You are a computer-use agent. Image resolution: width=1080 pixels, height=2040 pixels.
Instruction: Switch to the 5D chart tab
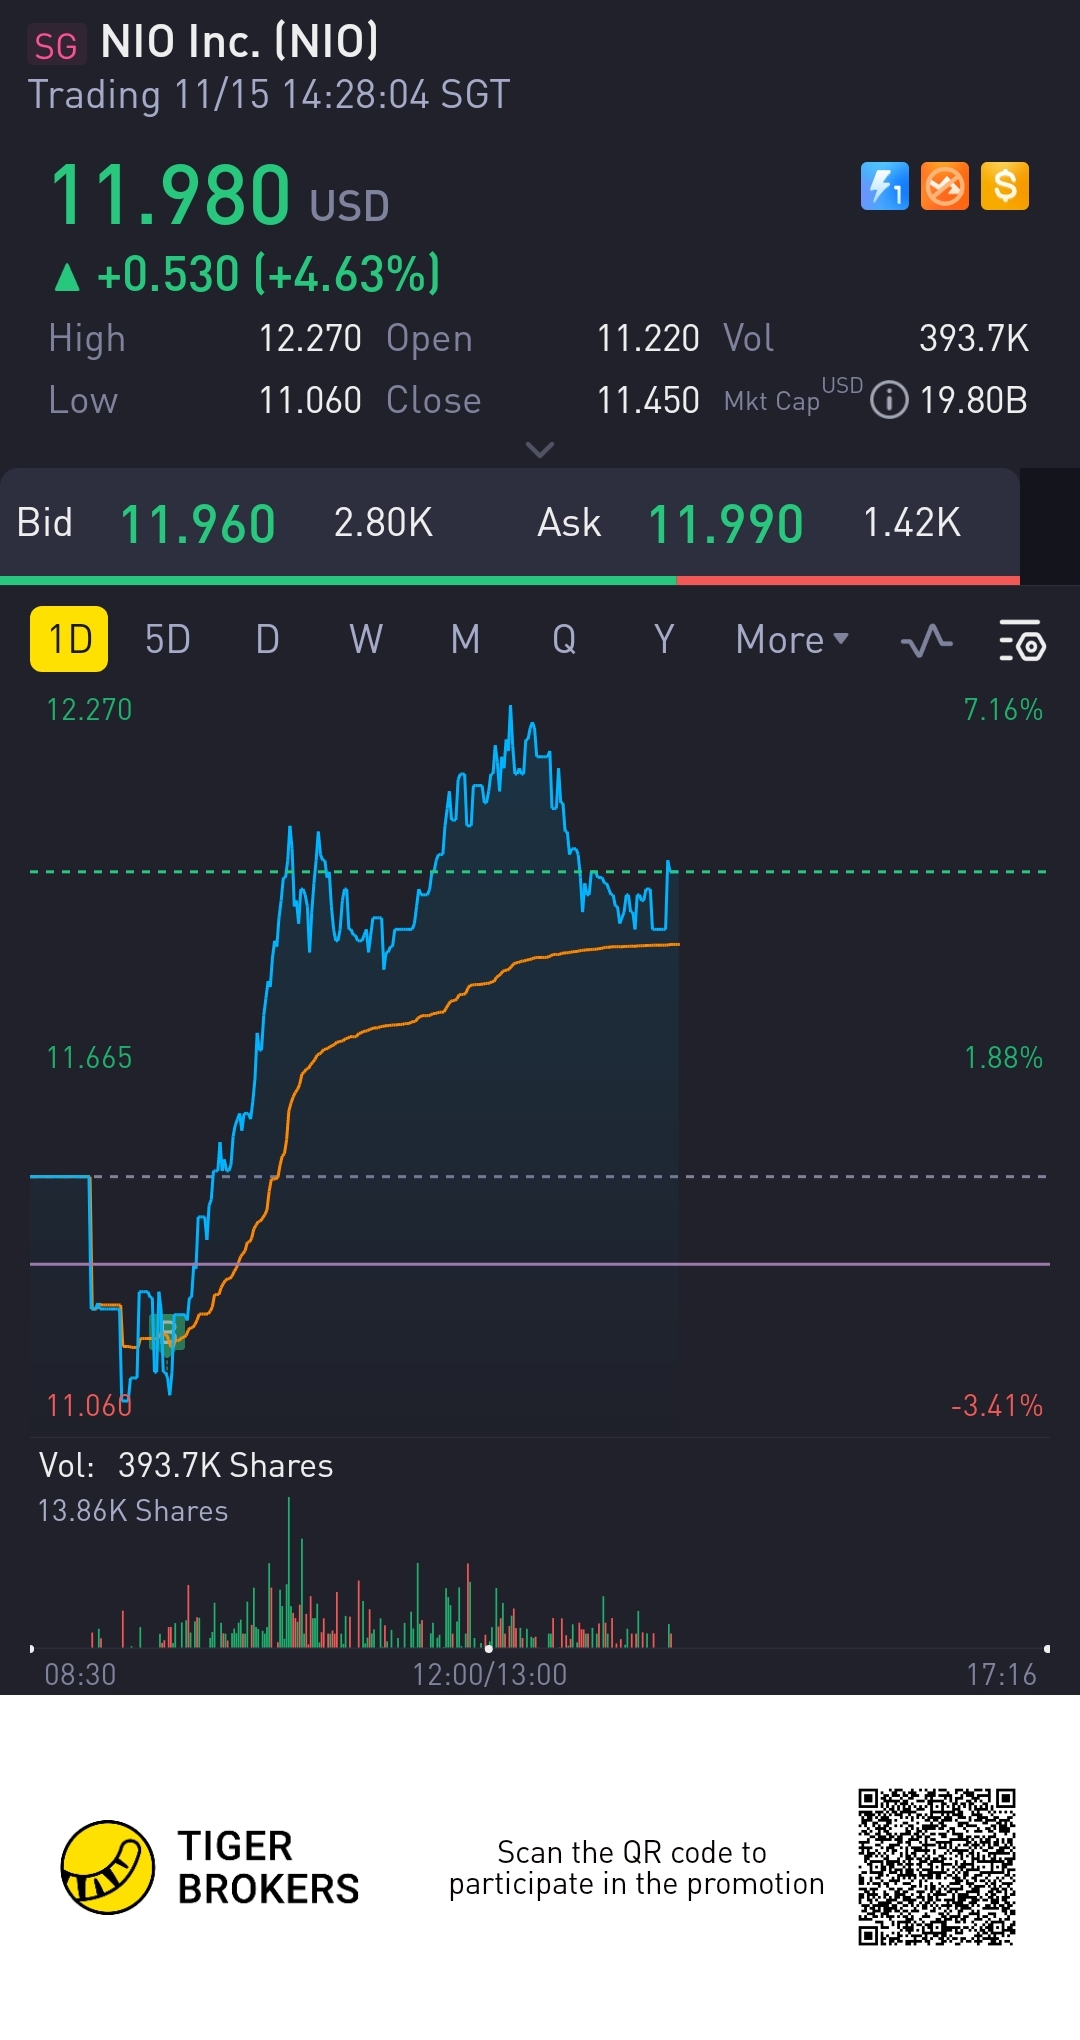pyautogui.click(x=167, y=640)
